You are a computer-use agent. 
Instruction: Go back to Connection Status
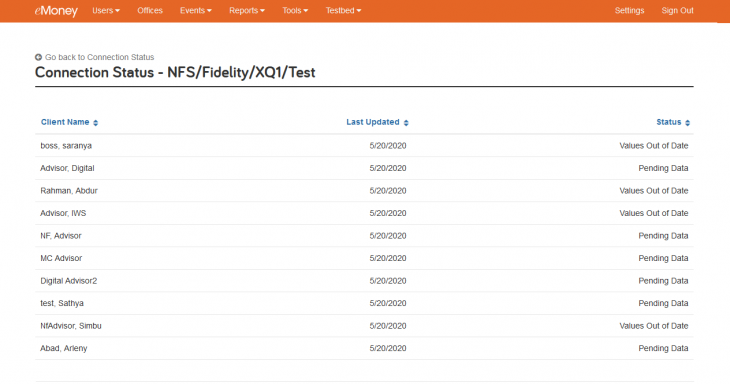[x=99, y=57]
